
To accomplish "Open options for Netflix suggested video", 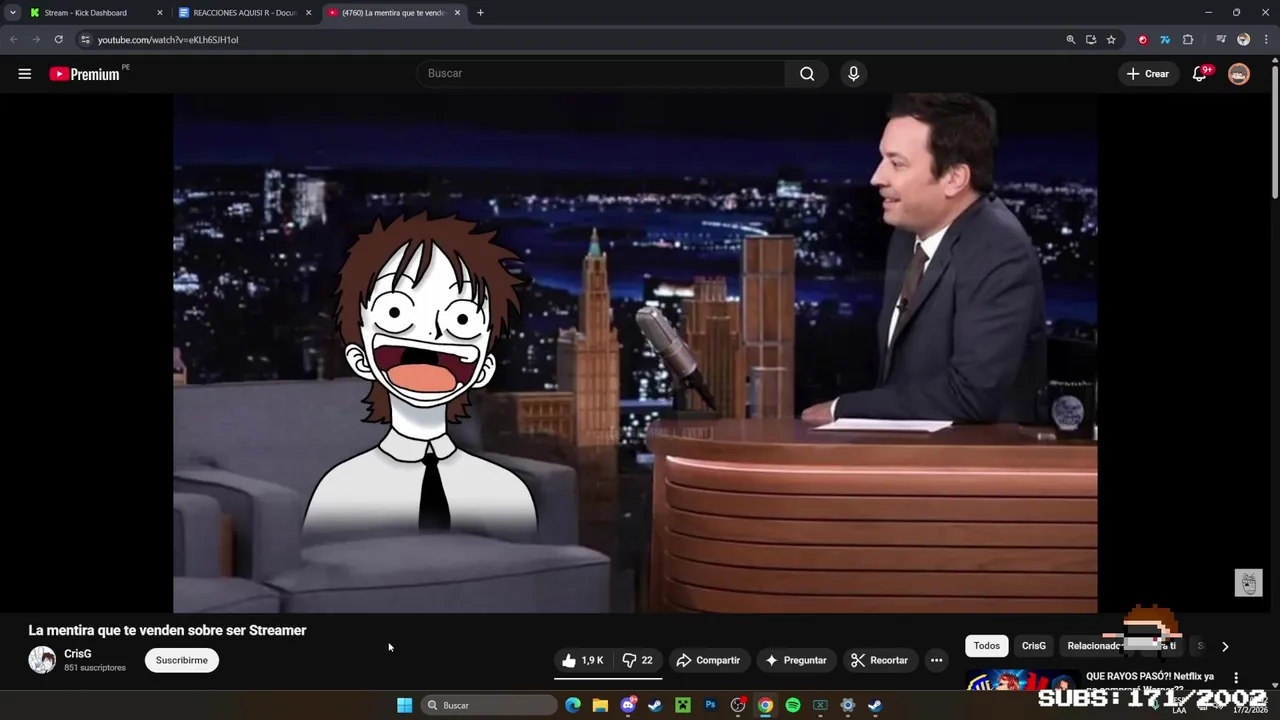I will click(1236, 678).
